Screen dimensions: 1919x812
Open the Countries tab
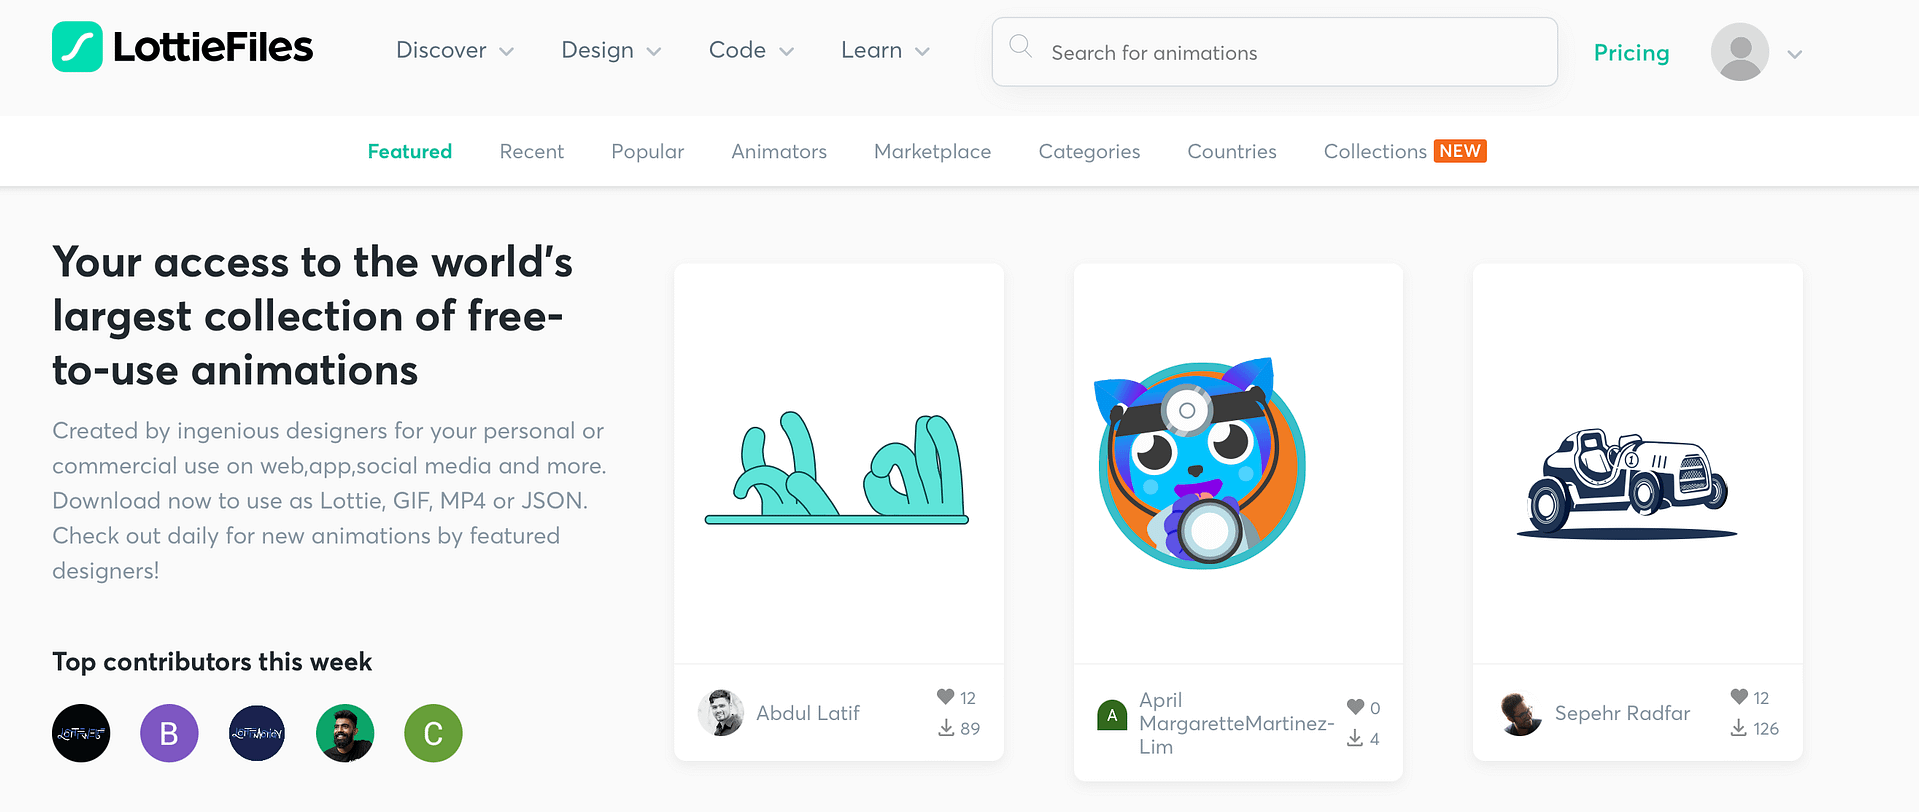1231,151
